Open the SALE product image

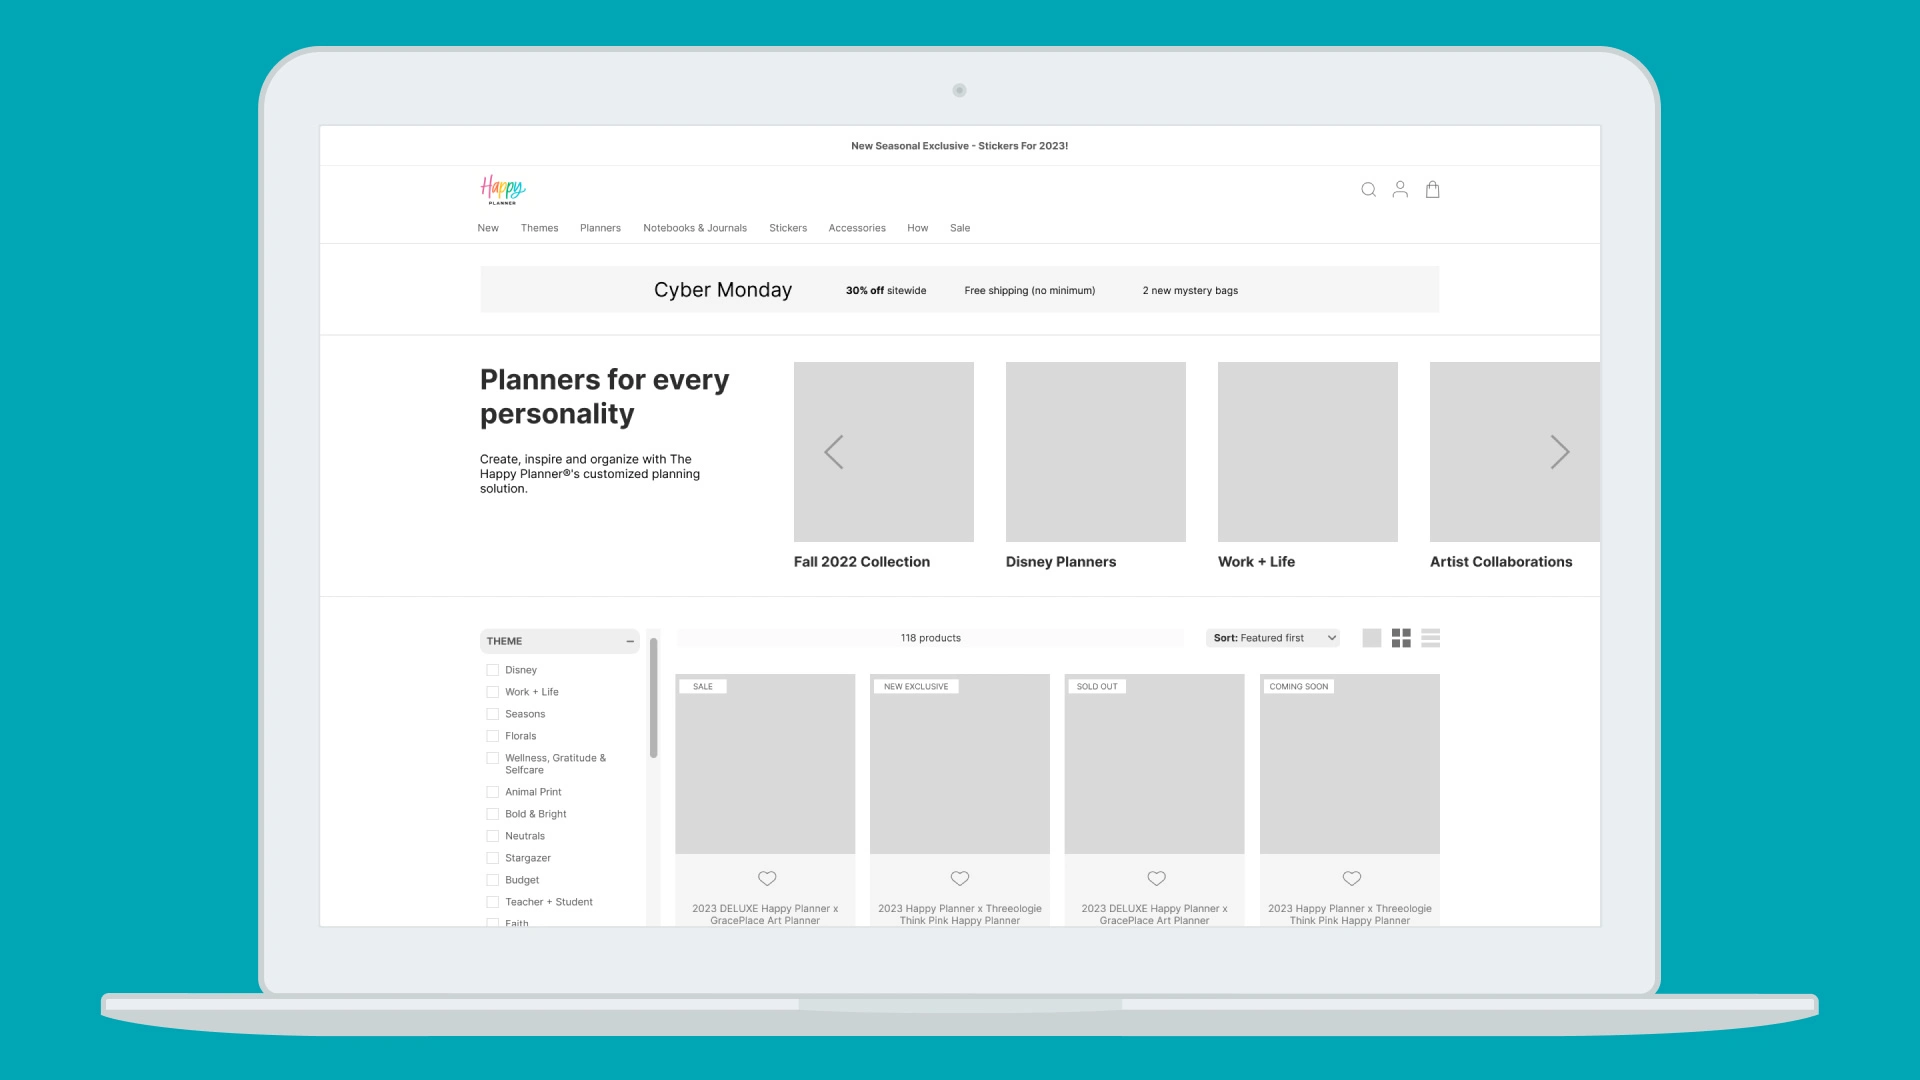(765, 764)
